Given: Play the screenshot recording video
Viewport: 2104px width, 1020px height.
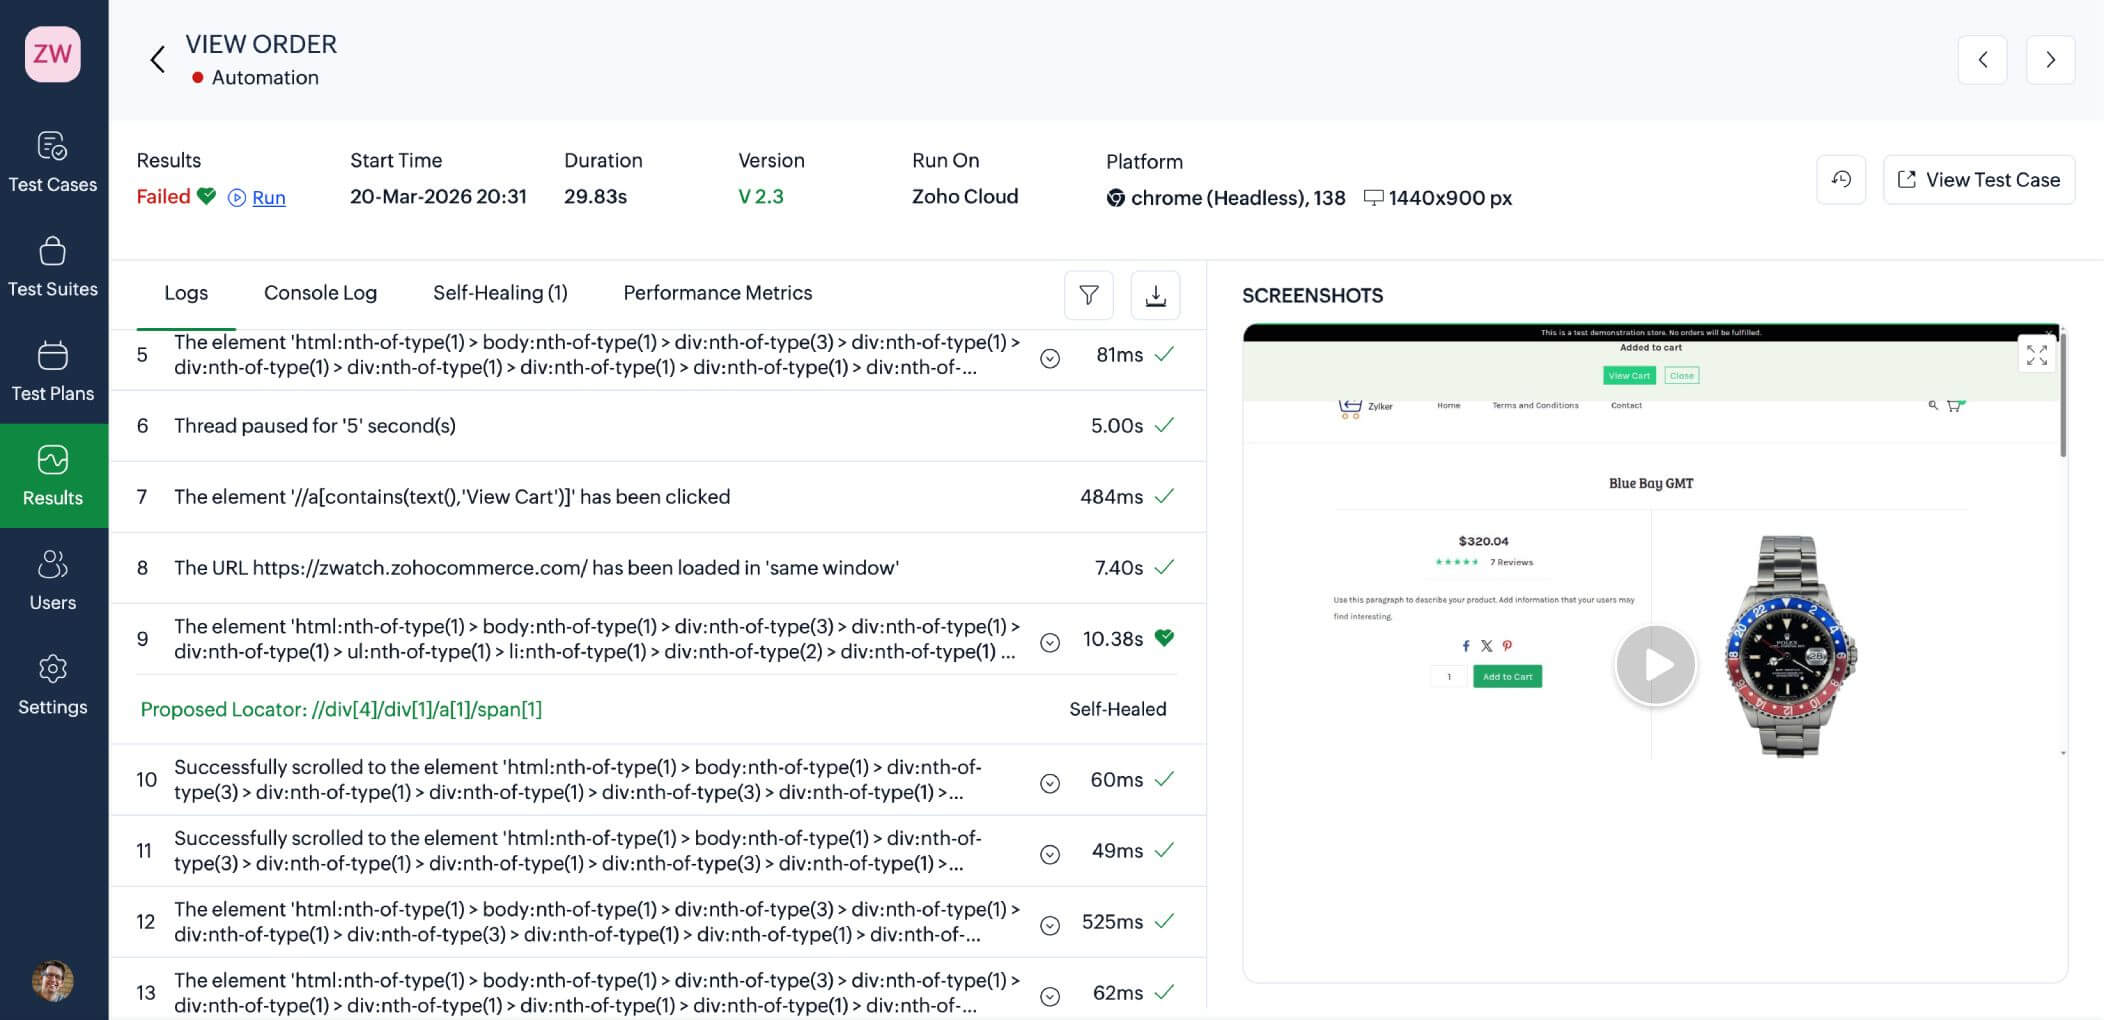Looking at the screenshot, I should (1655, 665).
